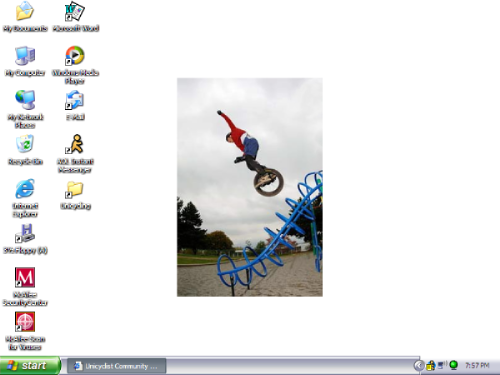The image size is (500, 375).
Task: Expand hidden system tray icons
Action: coord(419,366)
